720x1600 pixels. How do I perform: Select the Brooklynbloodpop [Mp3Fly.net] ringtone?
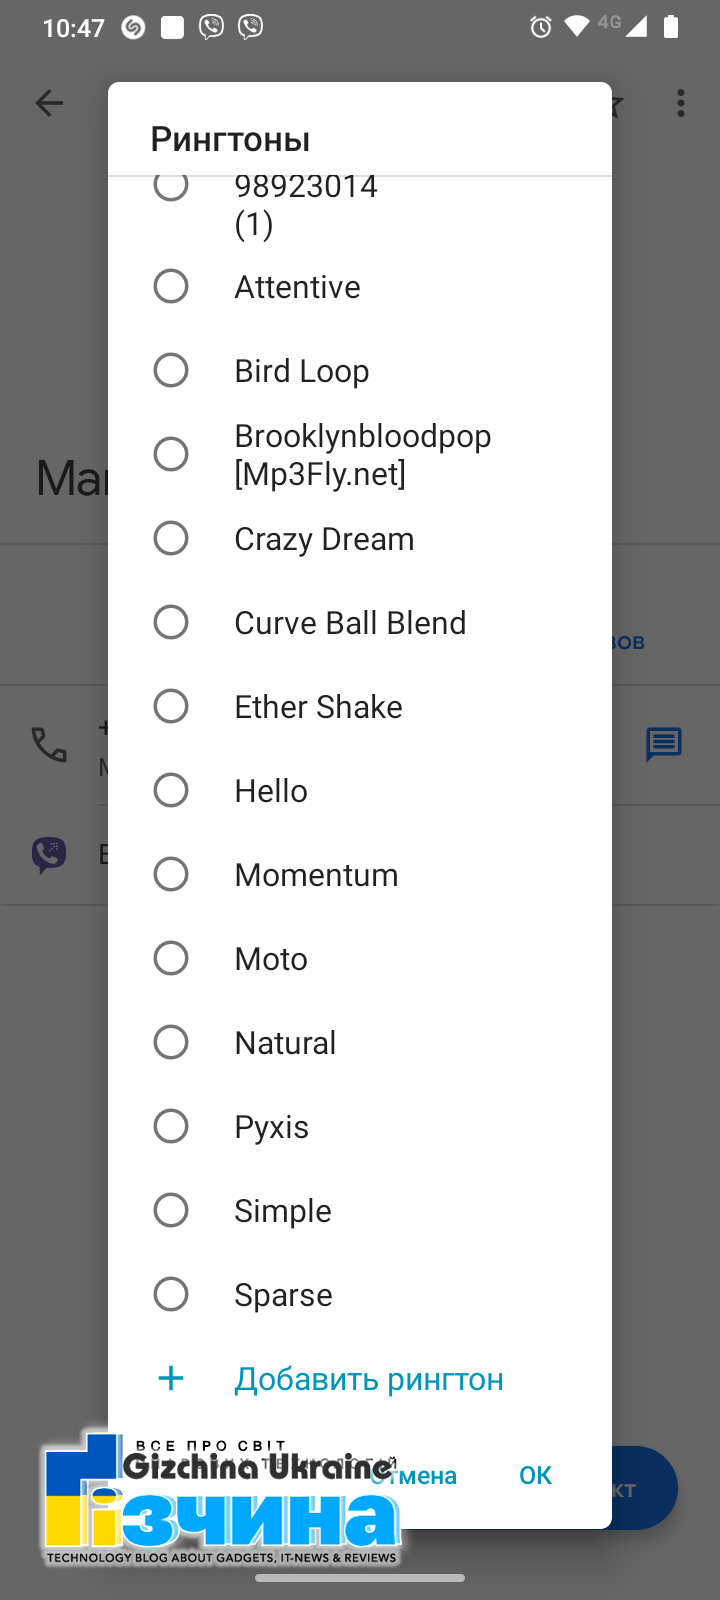pos(171,454)
